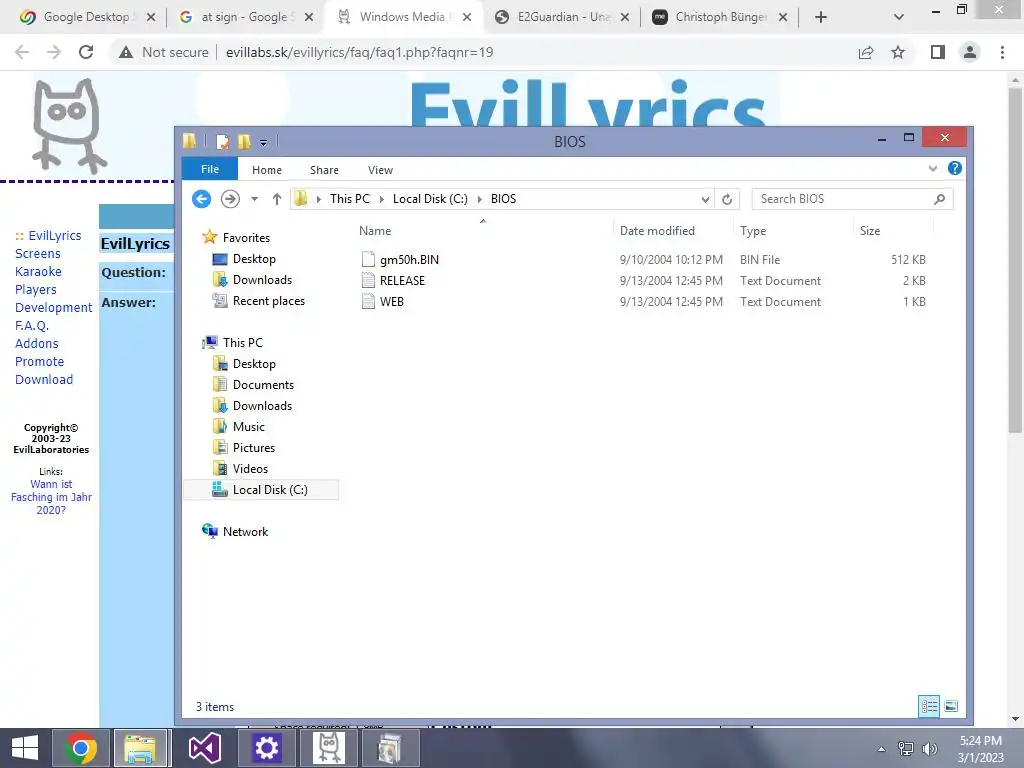The image size is (1024, 768).
Task: Select Local Disk (C:) in navigation pane
Action: [x=270, y=490]
